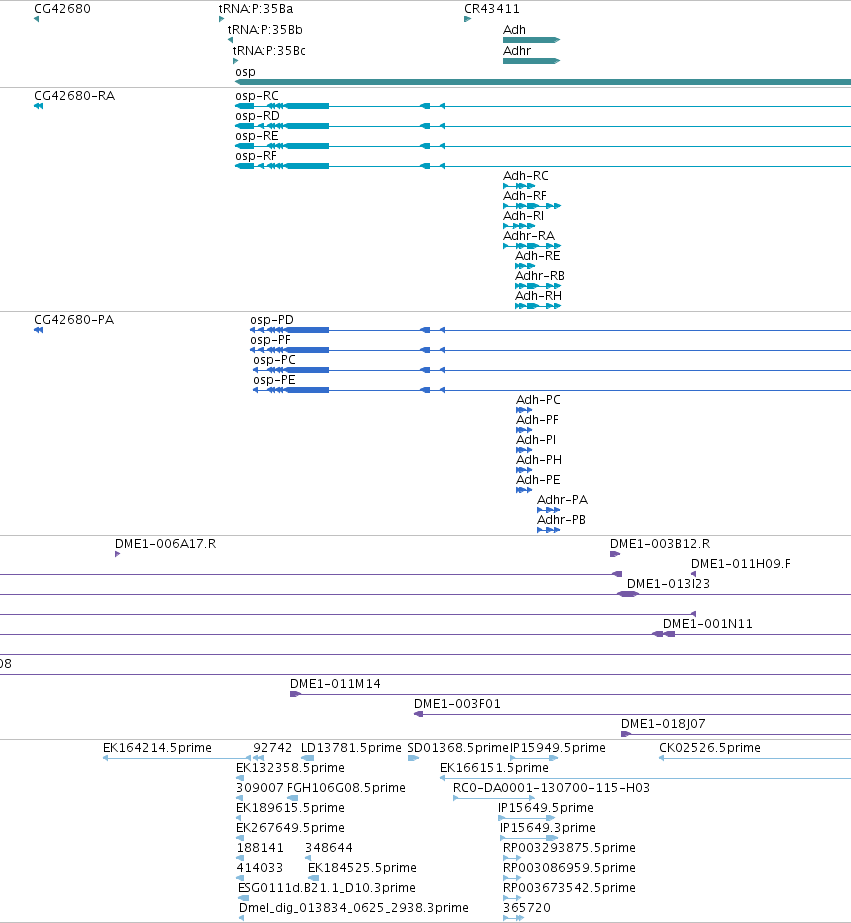
Task: Click the EK267649.5prime EST label
Action: pyautogui.click(x=290, y=828)
